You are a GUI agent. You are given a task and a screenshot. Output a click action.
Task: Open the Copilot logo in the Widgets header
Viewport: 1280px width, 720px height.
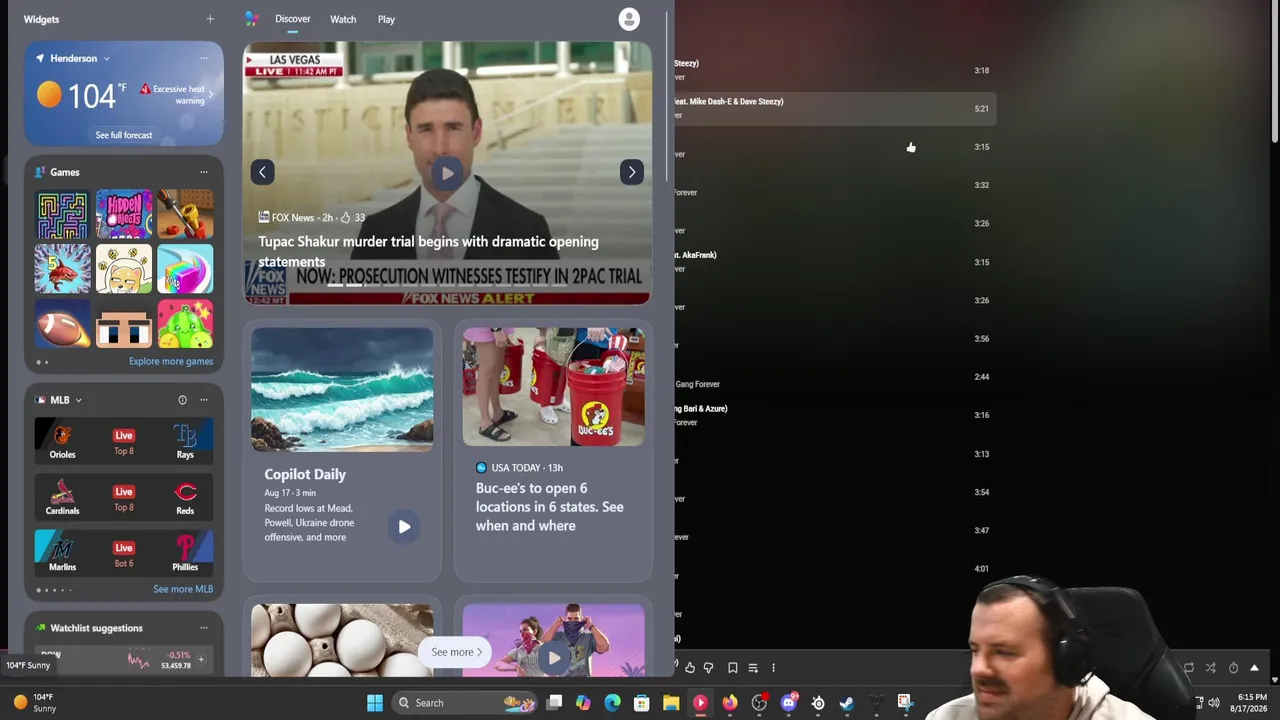pos(251,19)
